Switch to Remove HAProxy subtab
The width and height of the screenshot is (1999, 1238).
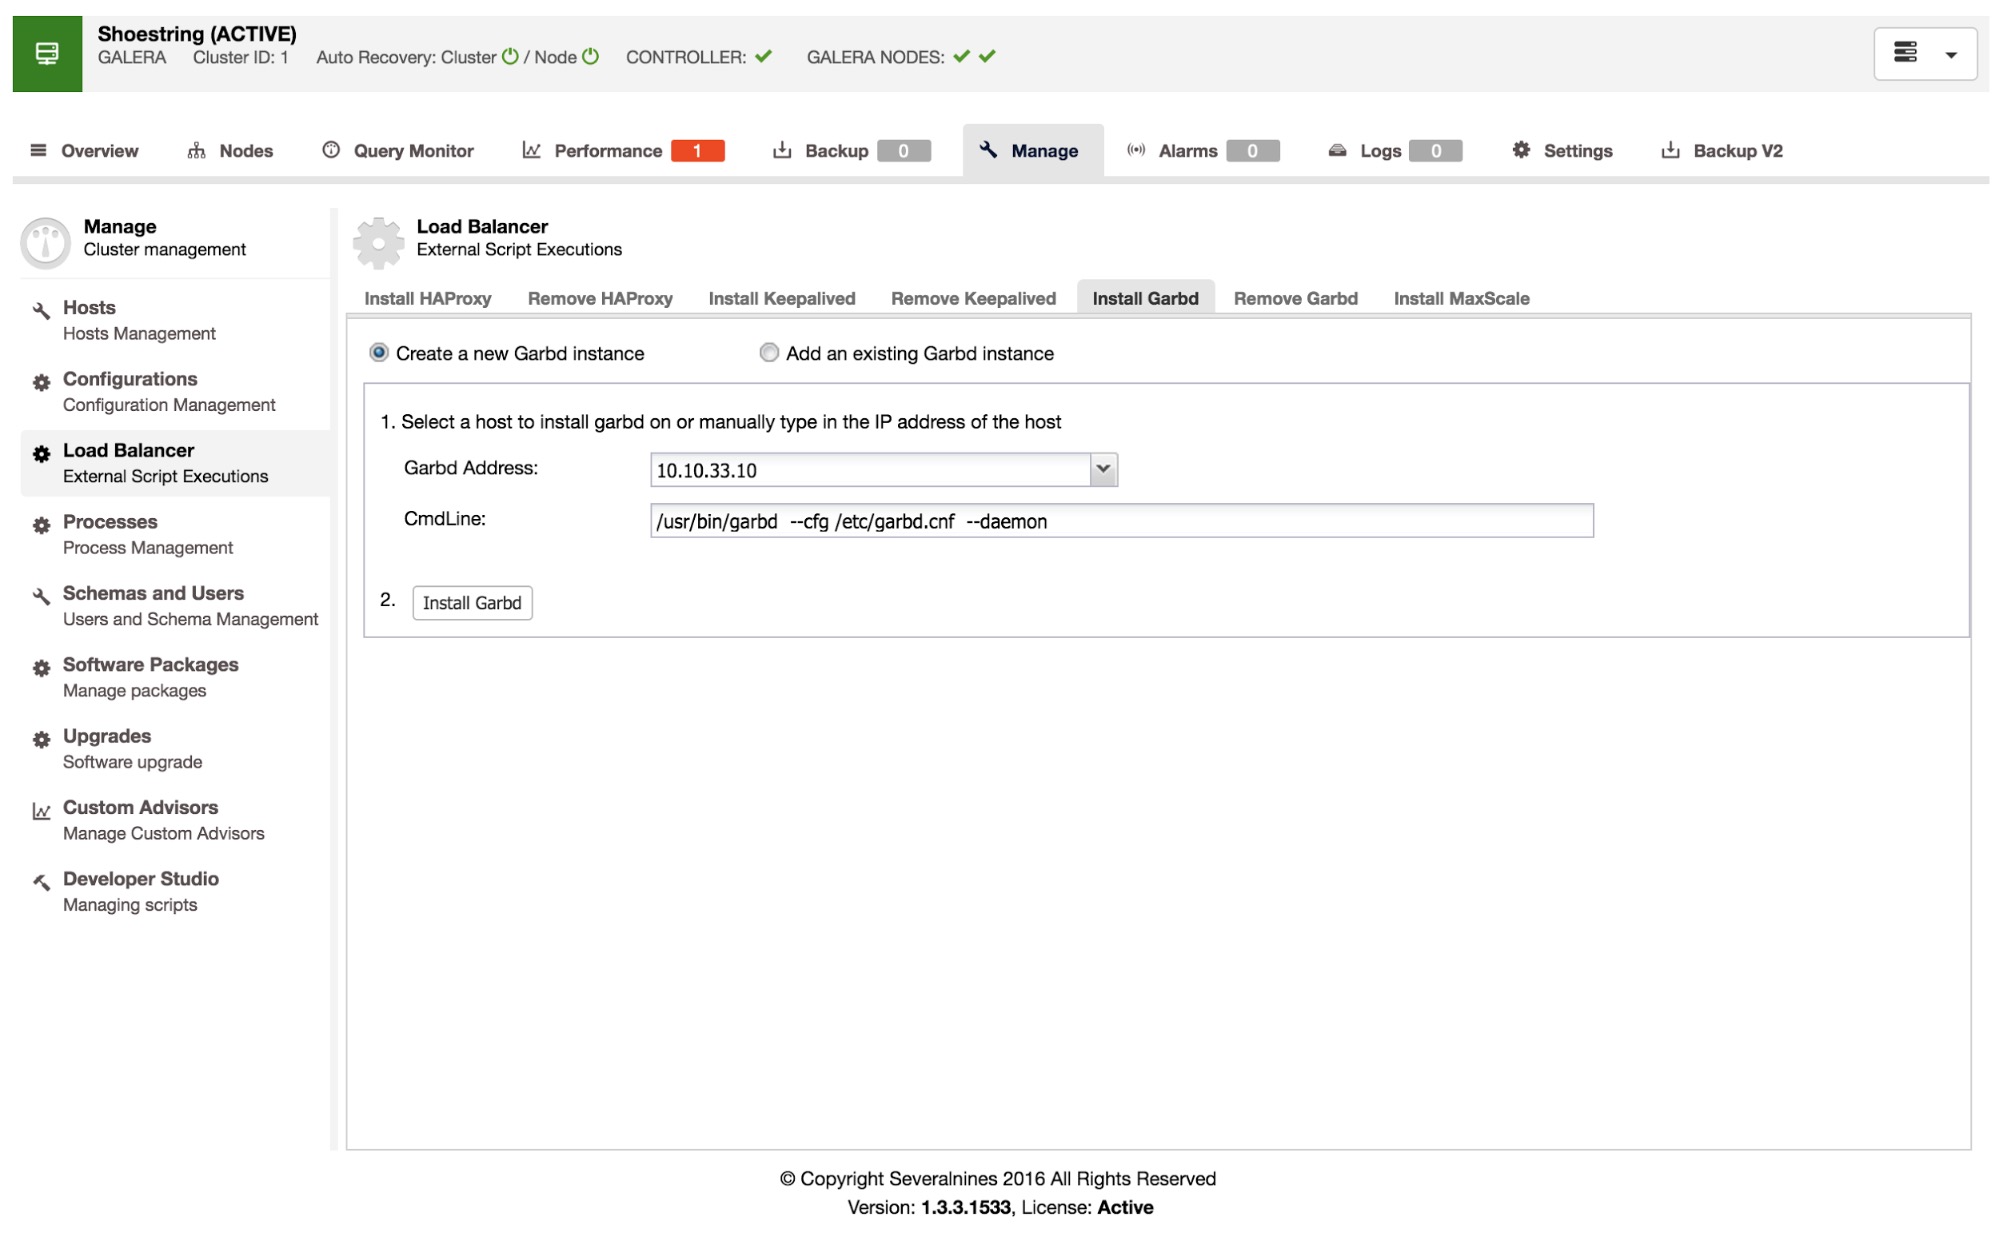click(x=600, y=298)
